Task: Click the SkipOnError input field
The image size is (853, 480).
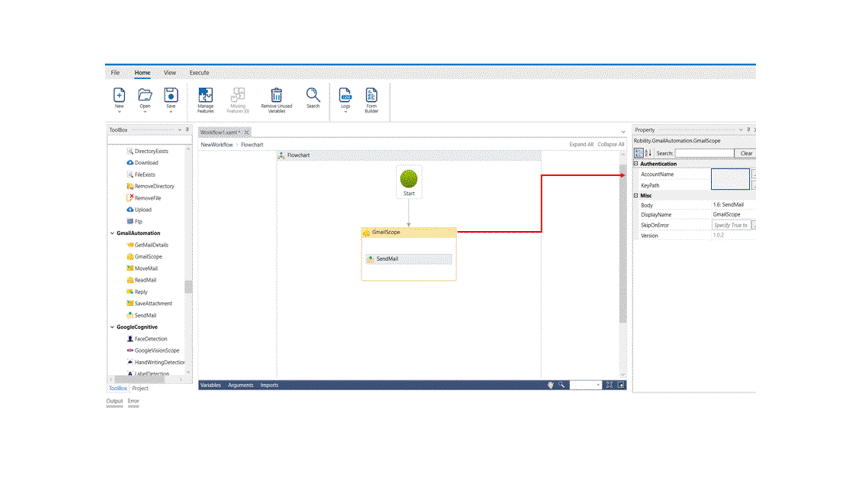Action: pyautogui.click(x=731, y=225)
